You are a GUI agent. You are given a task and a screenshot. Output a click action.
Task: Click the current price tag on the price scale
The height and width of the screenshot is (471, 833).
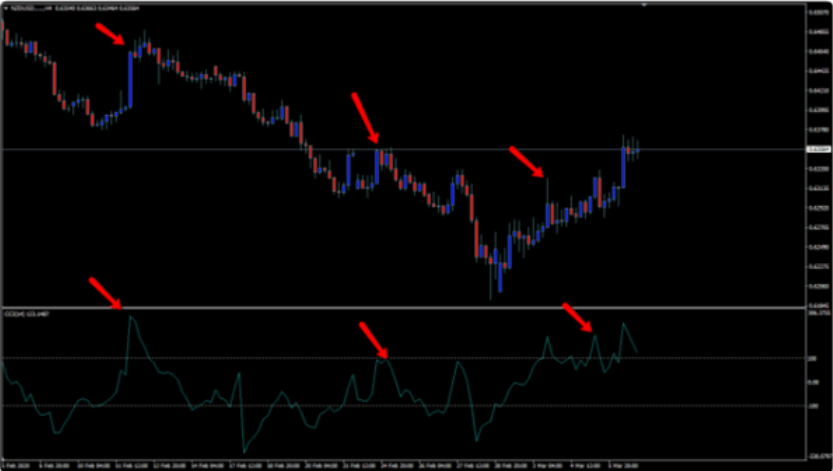click(817, 149)
